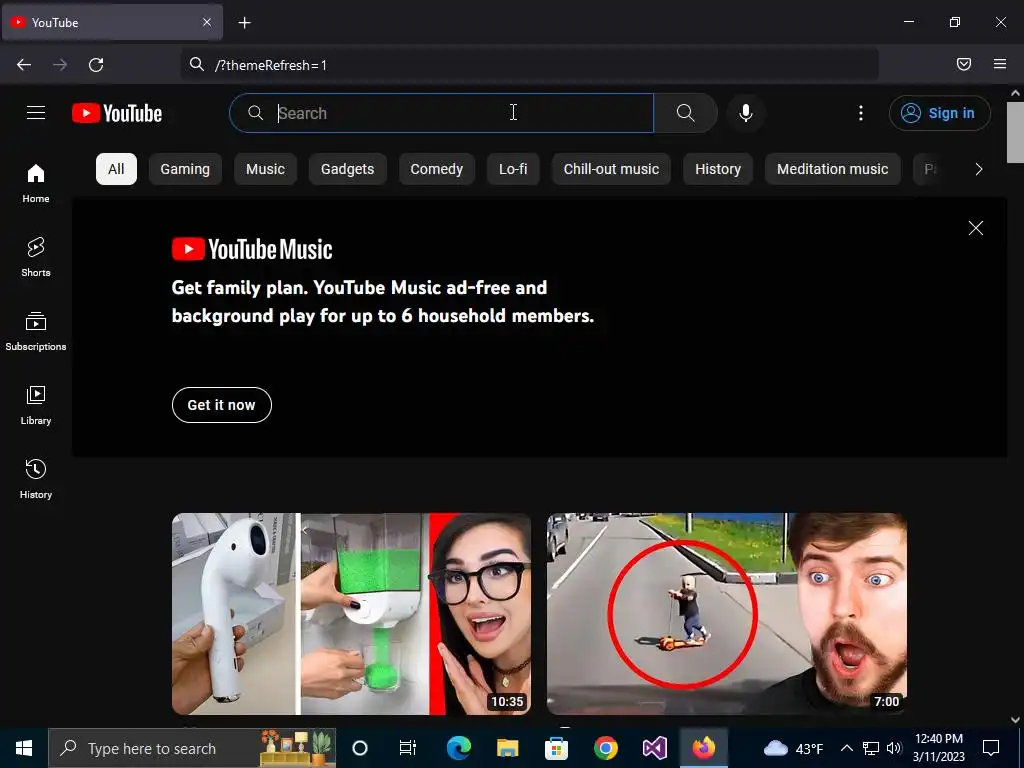Screen dimensions: 1024x768
Task: Click the page vertical scrollbar thumb
Action: click(1015, 133)
